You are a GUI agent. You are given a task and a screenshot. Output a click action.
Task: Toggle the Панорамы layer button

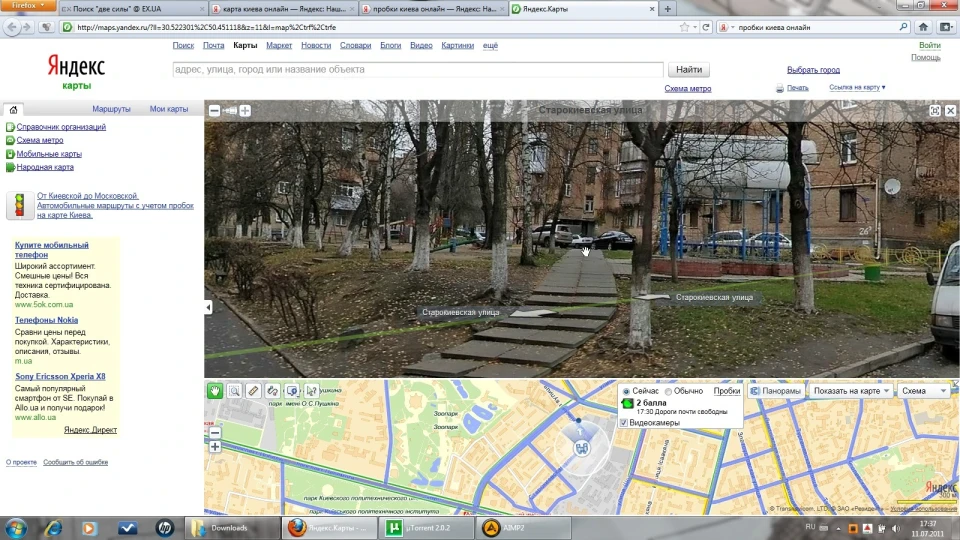(x=776, y=391)
